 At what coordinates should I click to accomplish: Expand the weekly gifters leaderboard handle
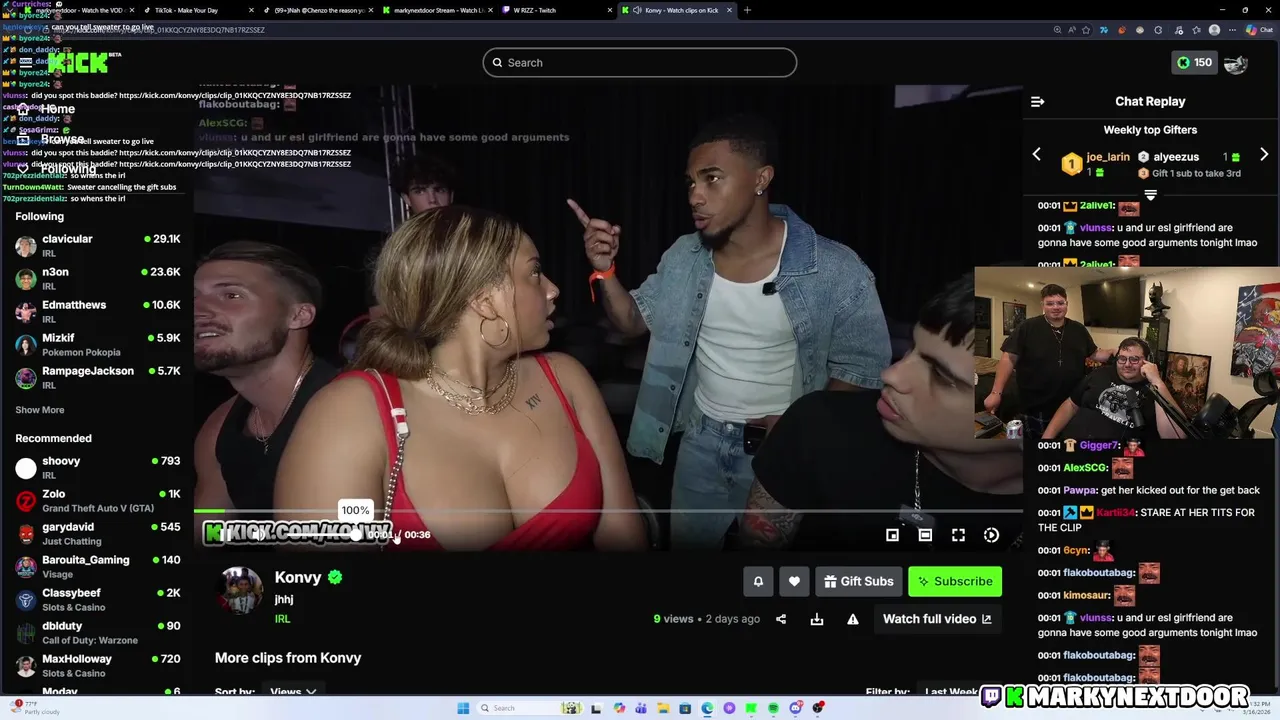tap(1150, 195)
